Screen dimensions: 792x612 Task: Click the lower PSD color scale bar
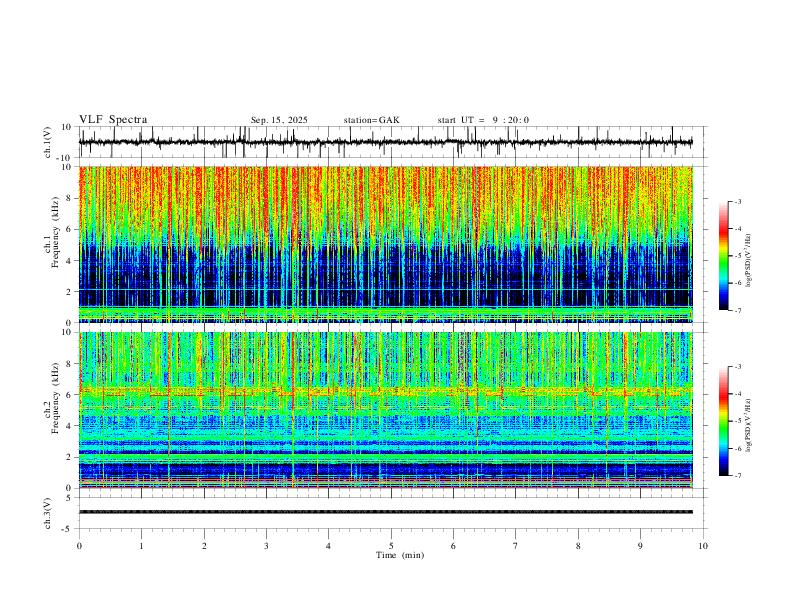click(724, 421)
